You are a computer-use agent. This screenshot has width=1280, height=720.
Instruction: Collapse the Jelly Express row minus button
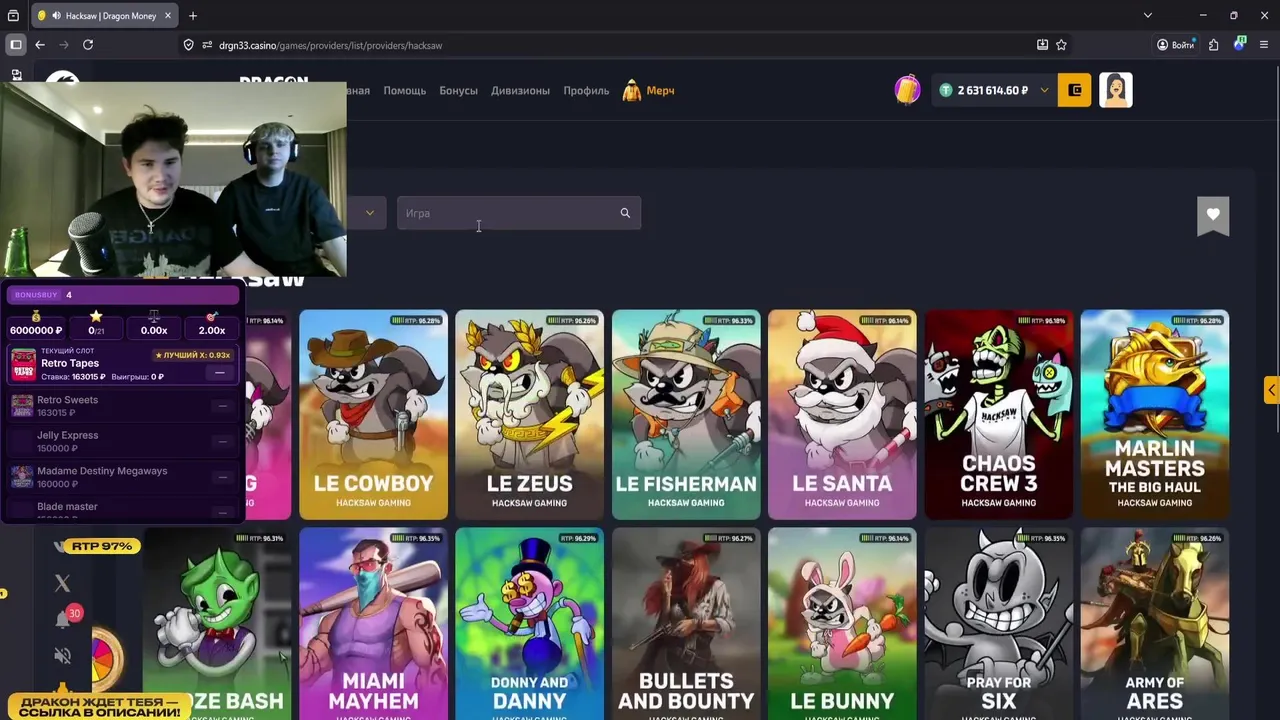tap(222, 442)
